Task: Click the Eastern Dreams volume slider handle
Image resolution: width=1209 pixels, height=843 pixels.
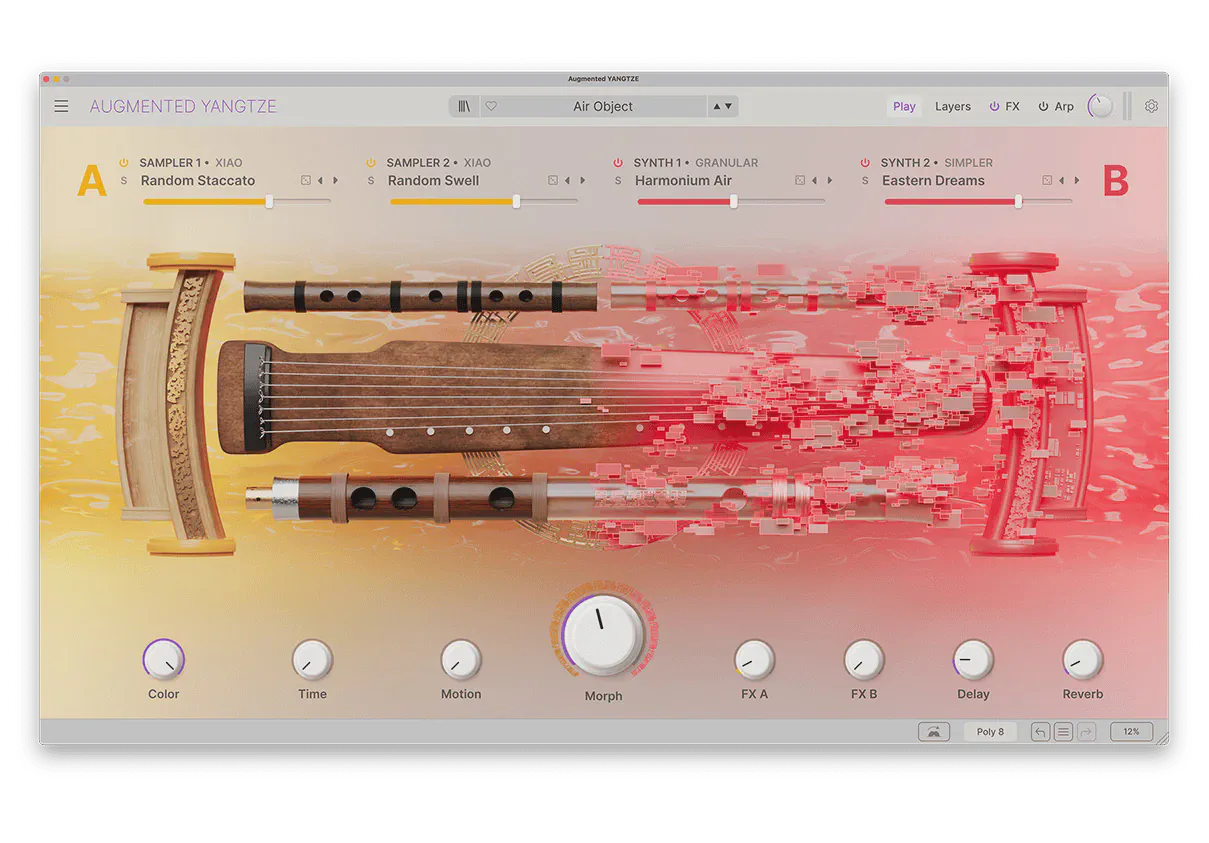Action: click(1018, 201)
